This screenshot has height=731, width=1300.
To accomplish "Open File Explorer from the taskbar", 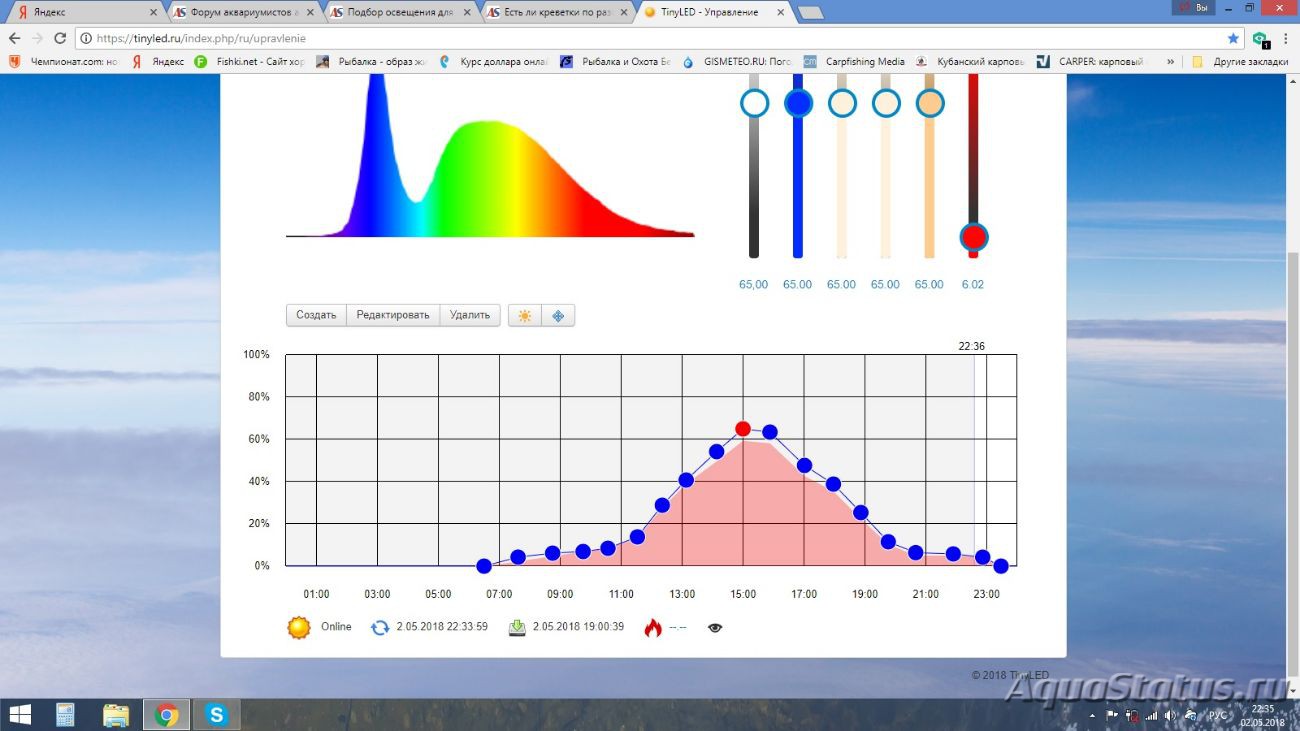I will coord(116,715).
